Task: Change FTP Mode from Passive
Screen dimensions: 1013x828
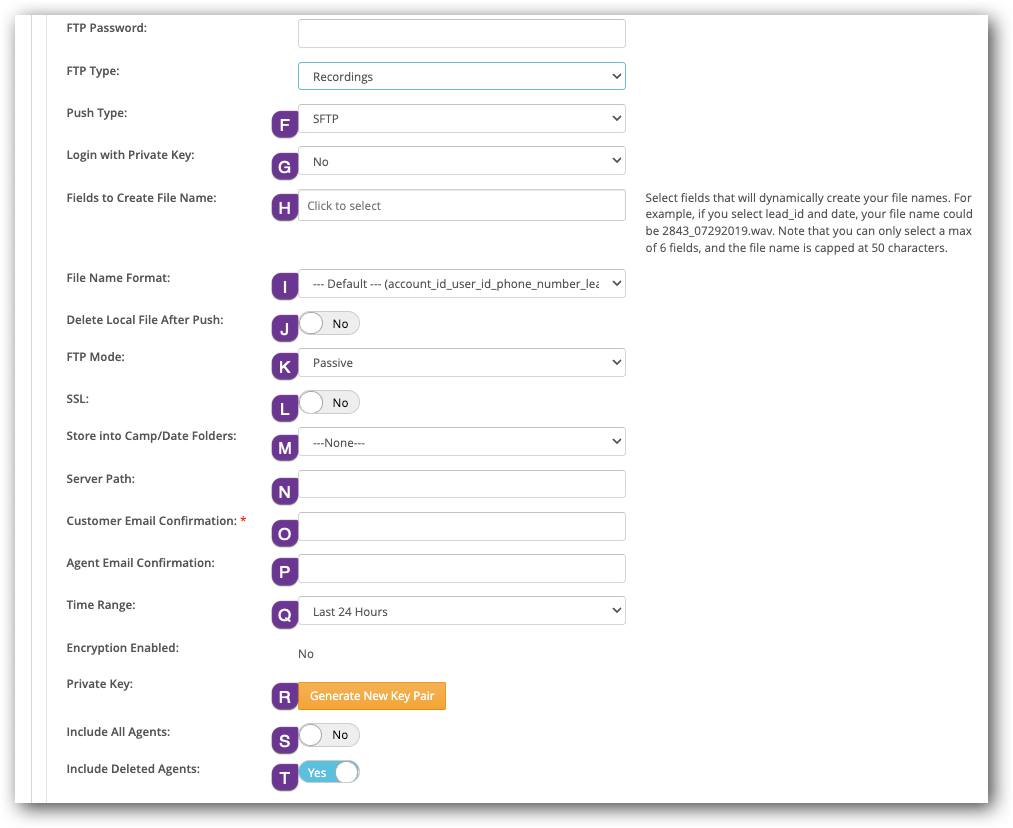Action: coord(461,363)
